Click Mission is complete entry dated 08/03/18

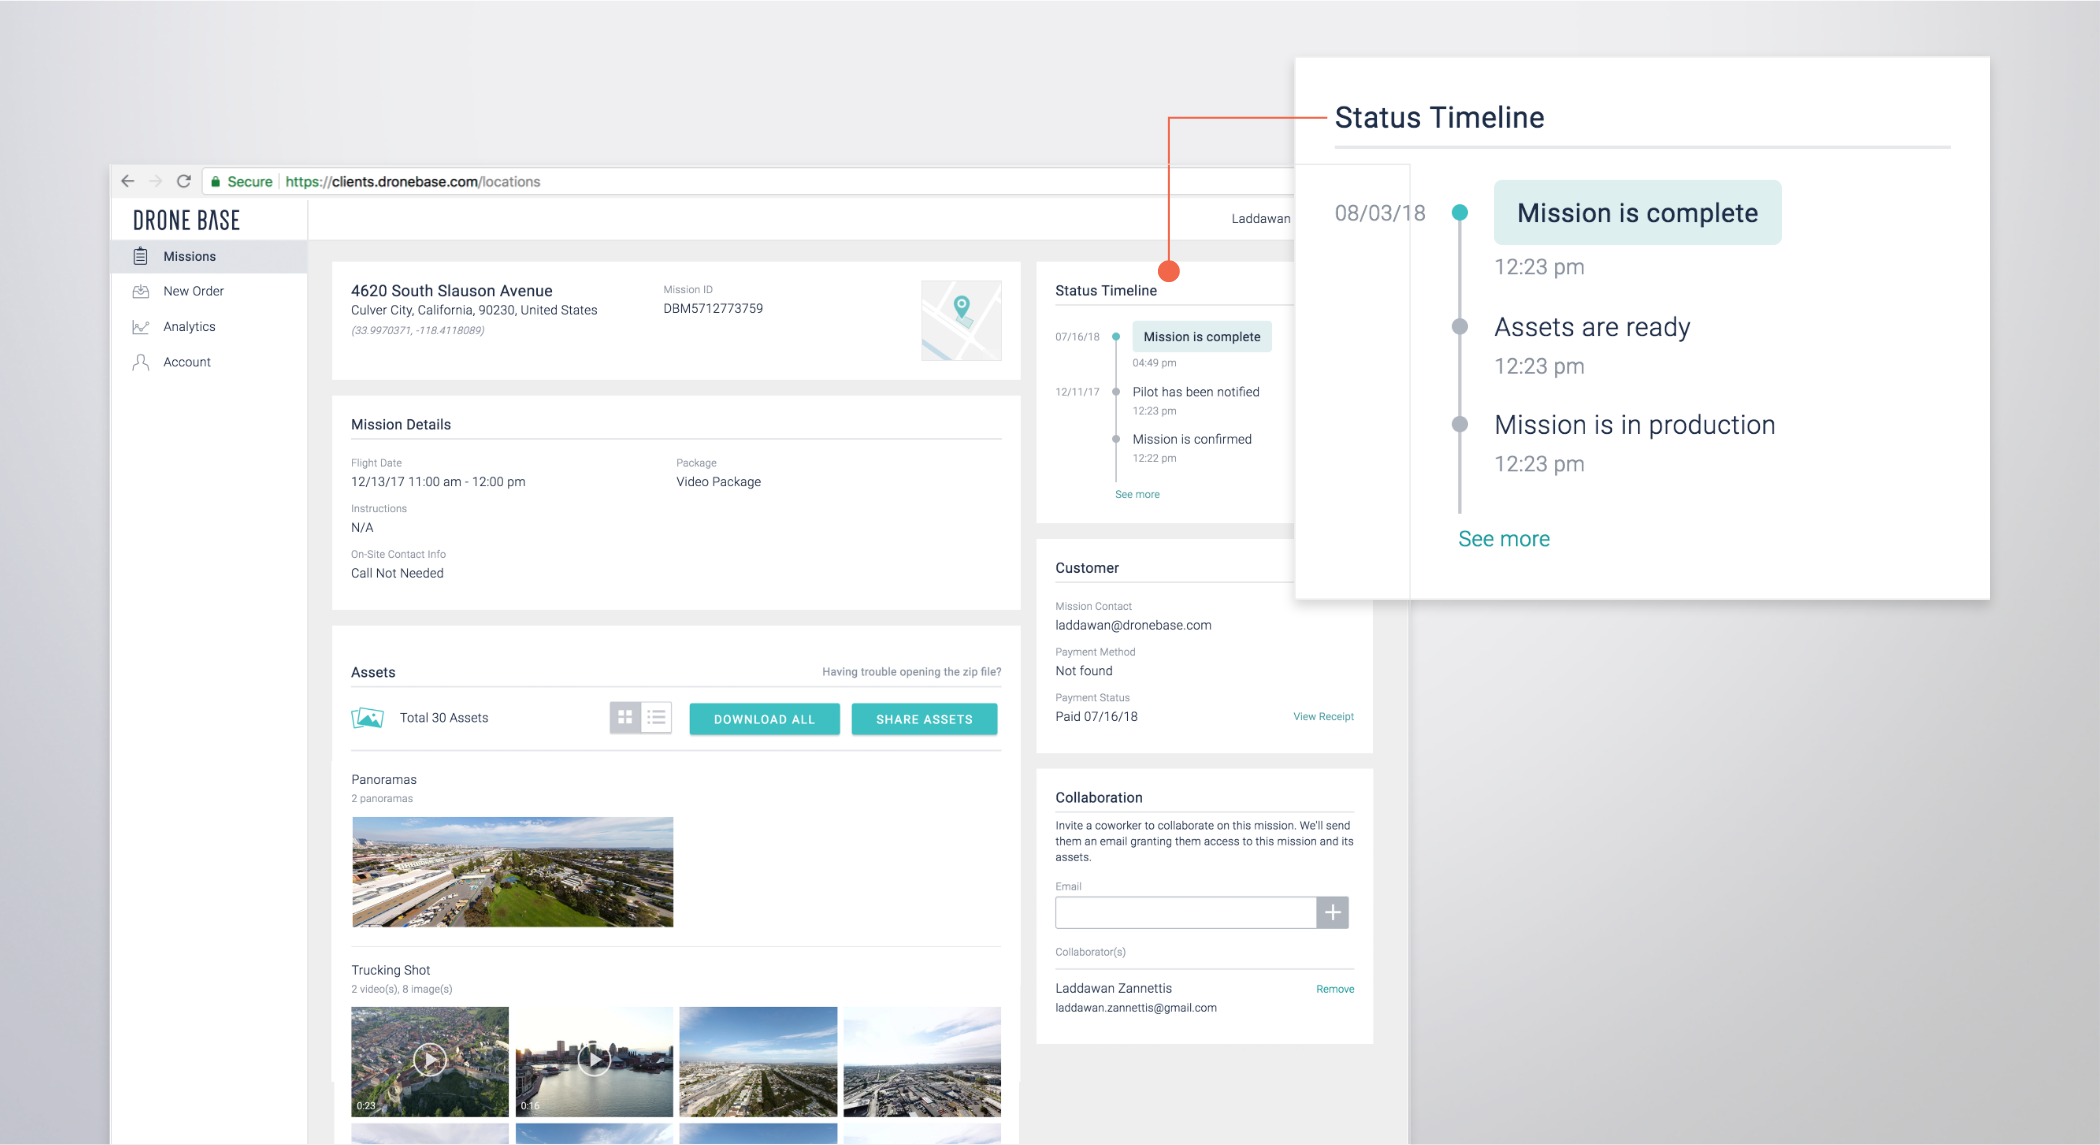click(1638, 213)
